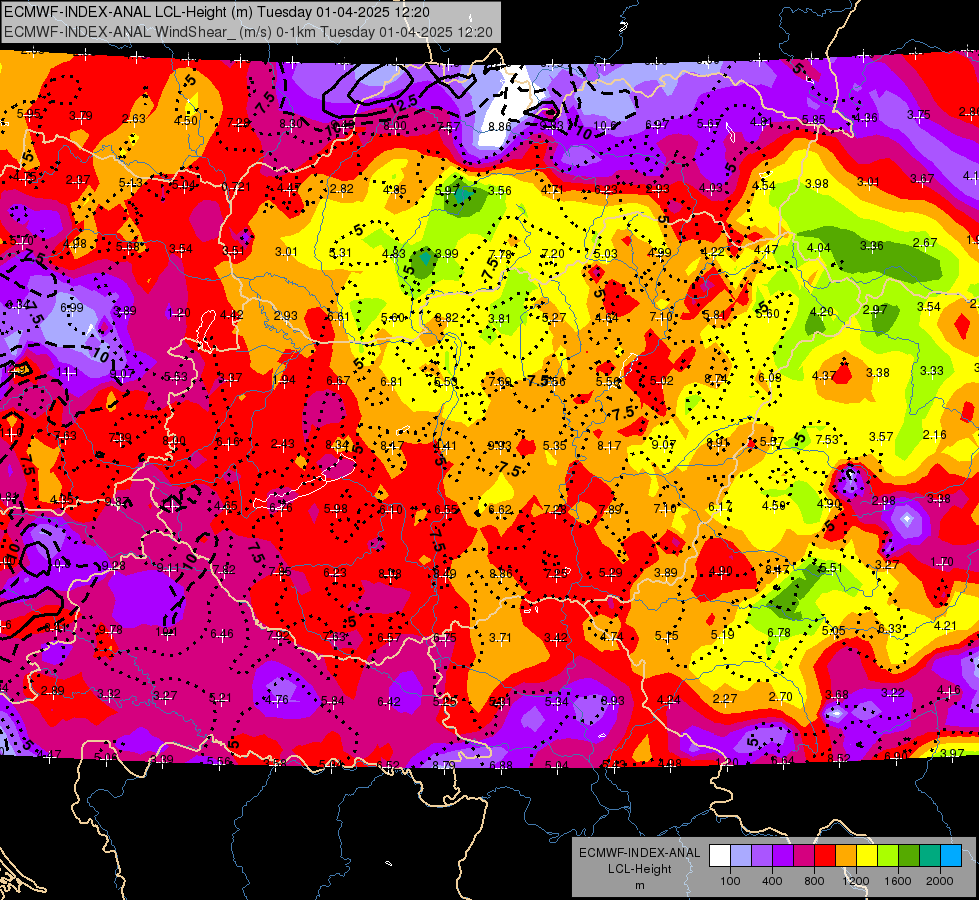Click the legend title ECMWF-INDEX-ANAL
The width and height of the screenshot is (979, 900).
639,853
